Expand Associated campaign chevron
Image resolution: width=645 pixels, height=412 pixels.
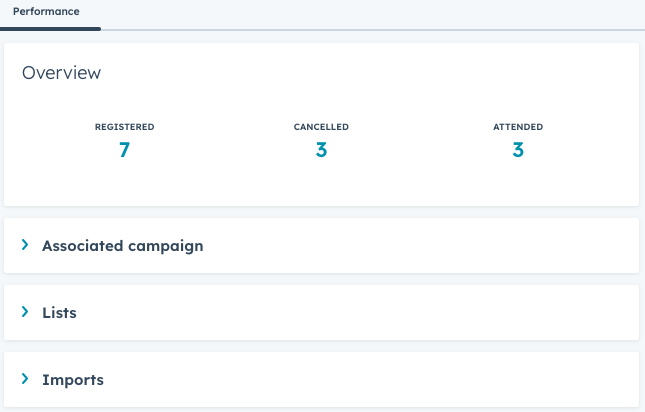pos(25,245)
